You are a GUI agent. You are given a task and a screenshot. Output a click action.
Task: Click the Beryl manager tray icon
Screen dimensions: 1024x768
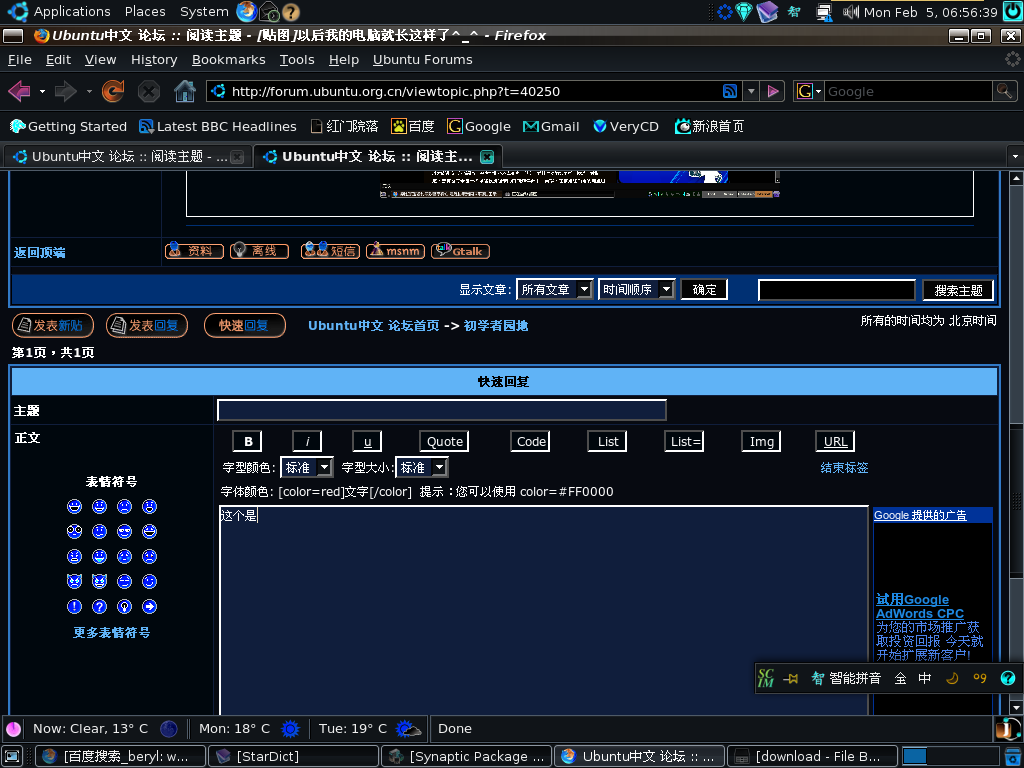724,11
